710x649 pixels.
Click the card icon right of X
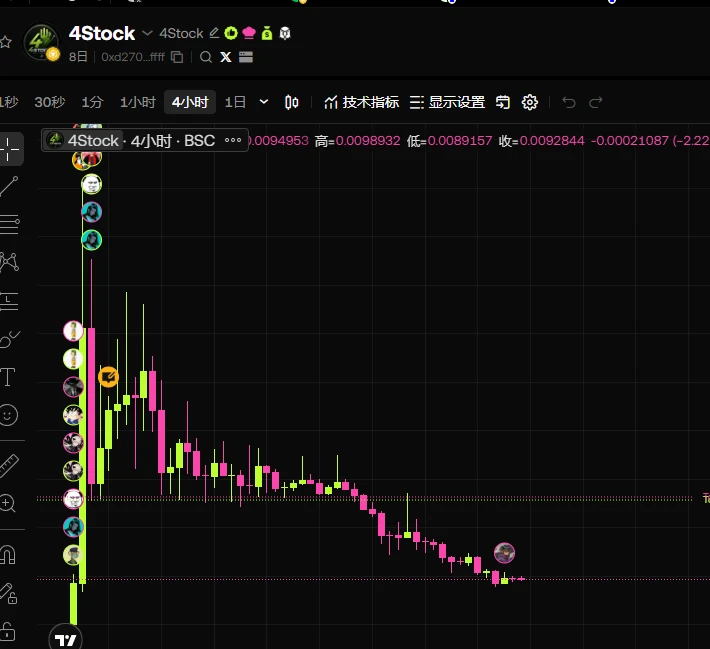(246, 57)
